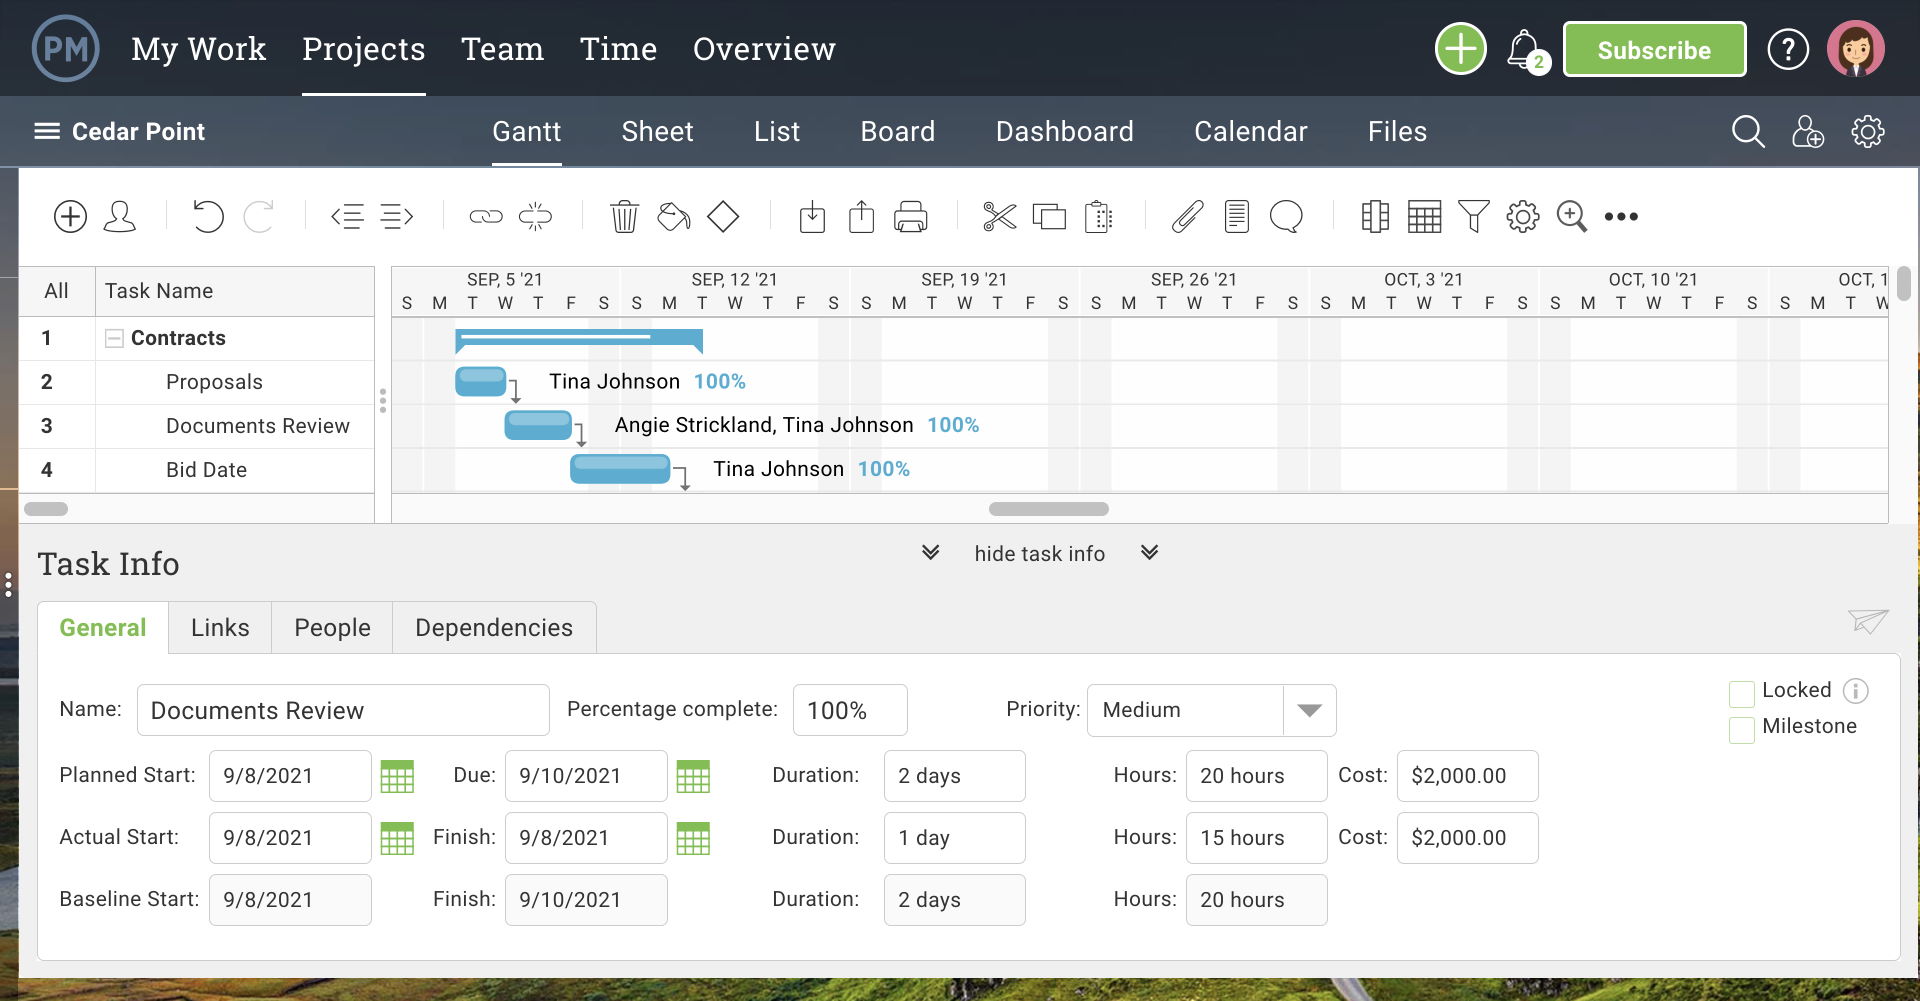Open the Cedar Point hamburger menu
Viewport: 1920px width, 1001px height.
click(47, 132)
